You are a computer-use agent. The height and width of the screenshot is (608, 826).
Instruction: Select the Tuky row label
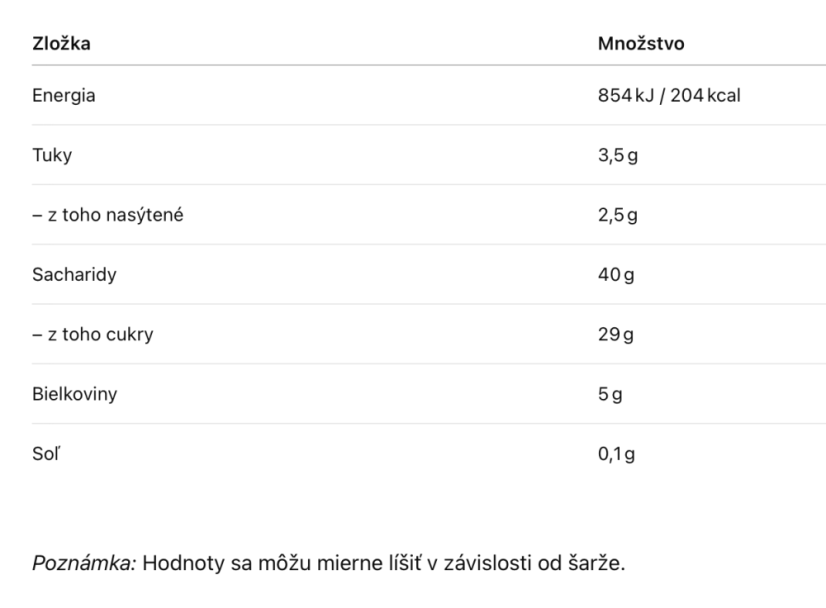(52, 155)
